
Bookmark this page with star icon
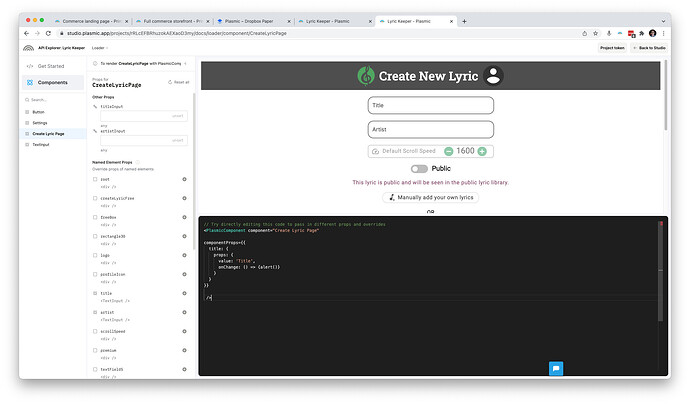coord(595,33)
